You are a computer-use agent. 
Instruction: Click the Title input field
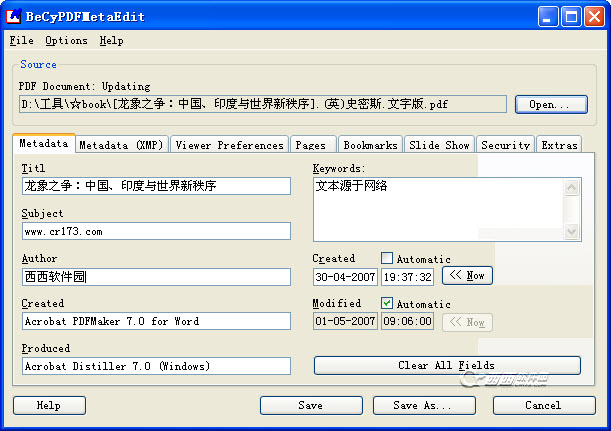[x=156, y=186]
